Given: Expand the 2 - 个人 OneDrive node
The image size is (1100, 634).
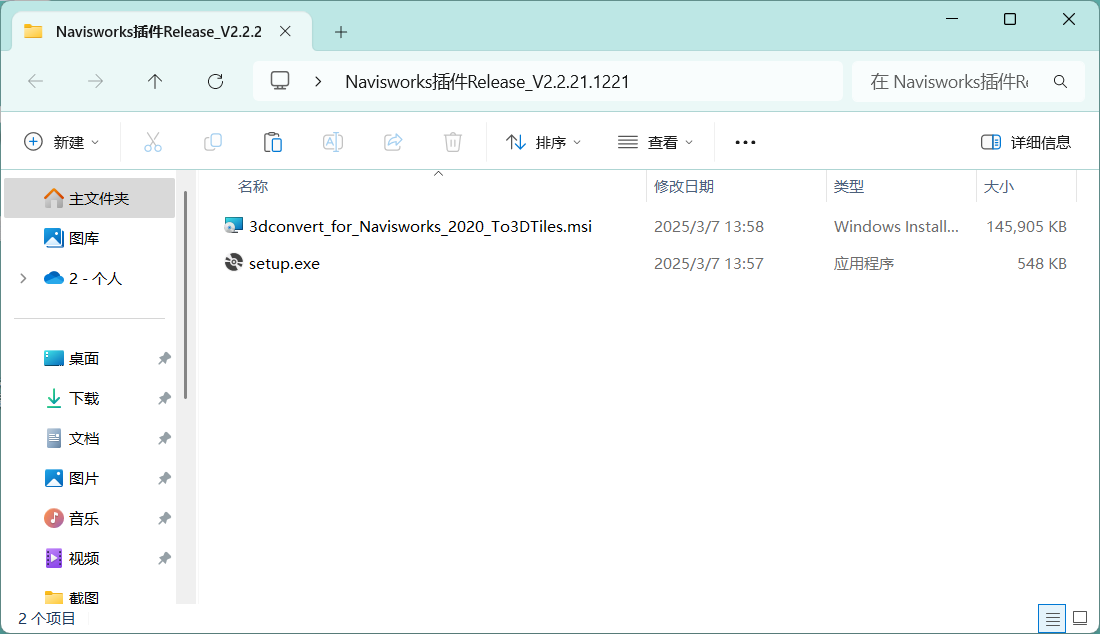Looking at the screenshot, I should [x=23, y=278].
